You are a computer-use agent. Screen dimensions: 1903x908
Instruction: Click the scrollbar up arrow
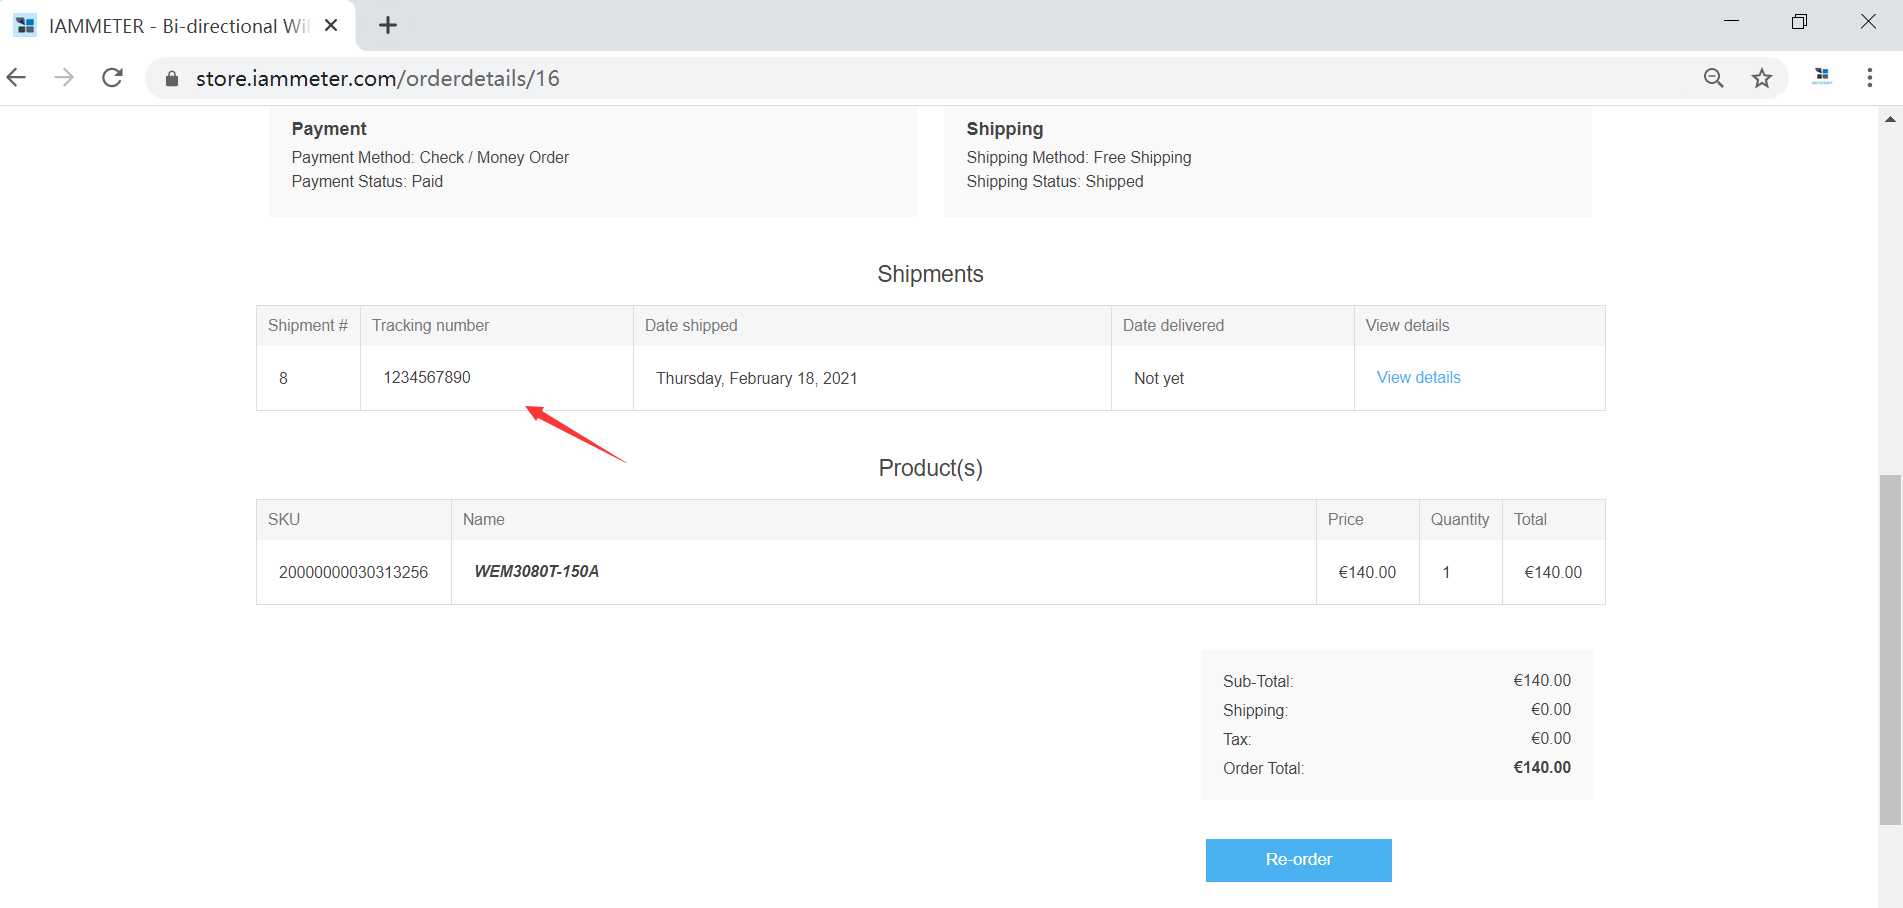(1890, 119)
